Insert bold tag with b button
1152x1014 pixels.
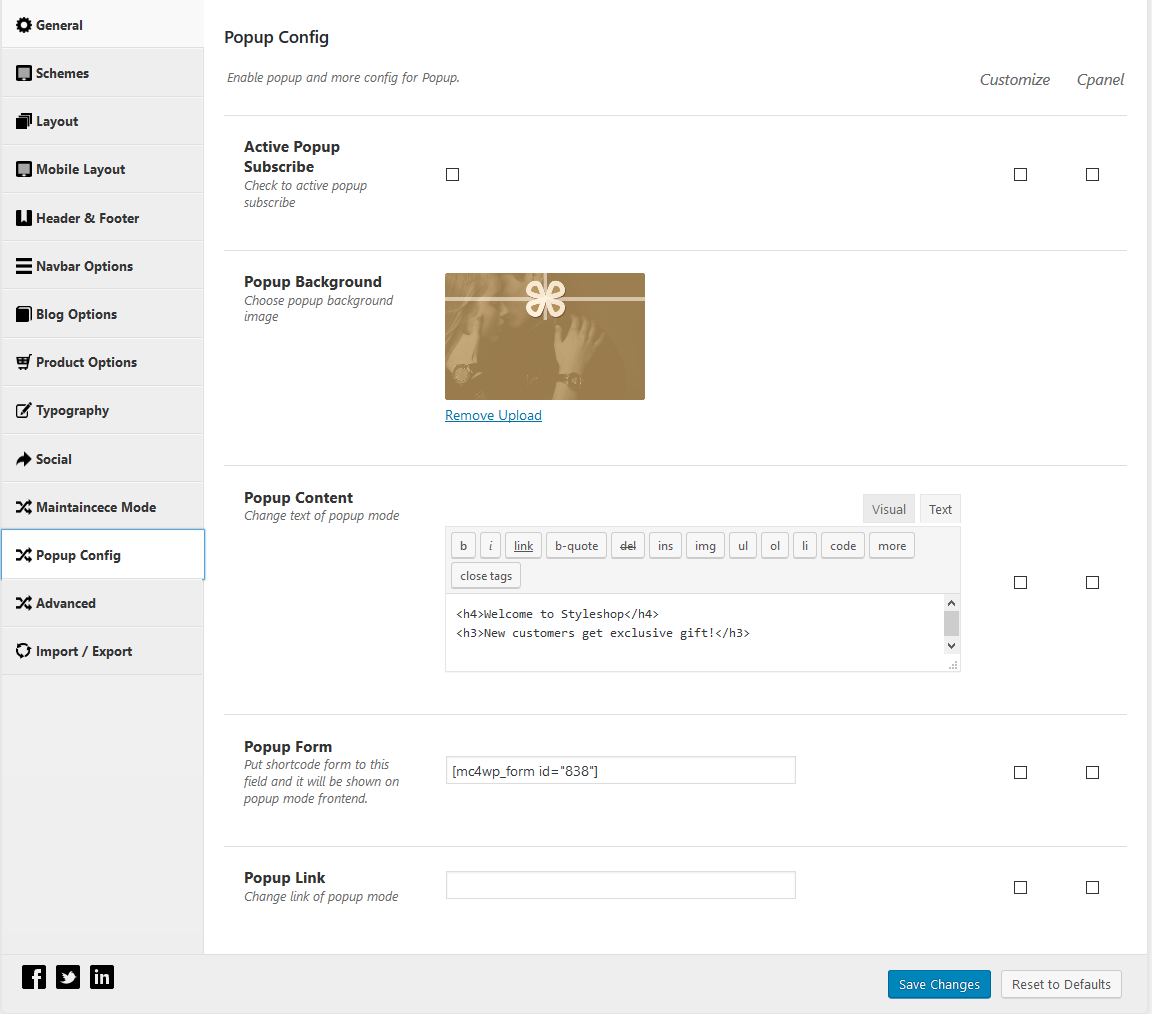[463, 546]
